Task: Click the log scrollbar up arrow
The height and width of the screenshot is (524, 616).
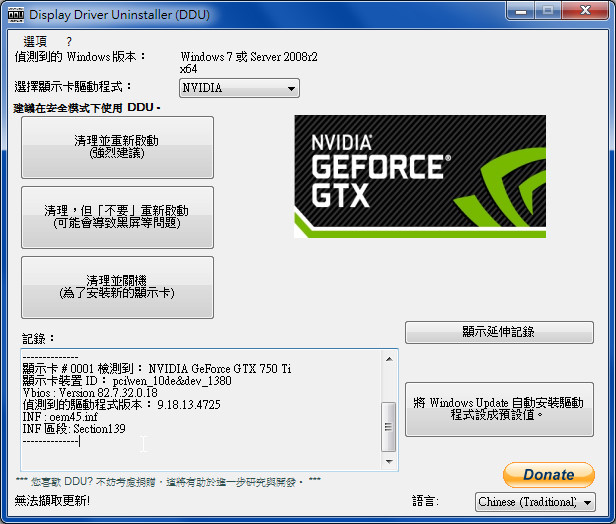Action: point(389,359)
